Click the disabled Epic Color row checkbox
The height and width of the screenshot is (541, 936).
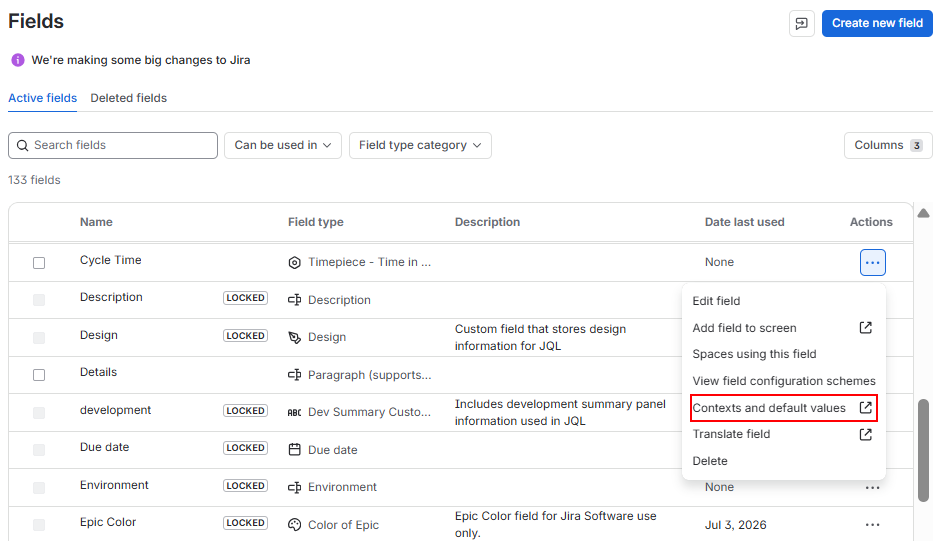coord(39,525)
